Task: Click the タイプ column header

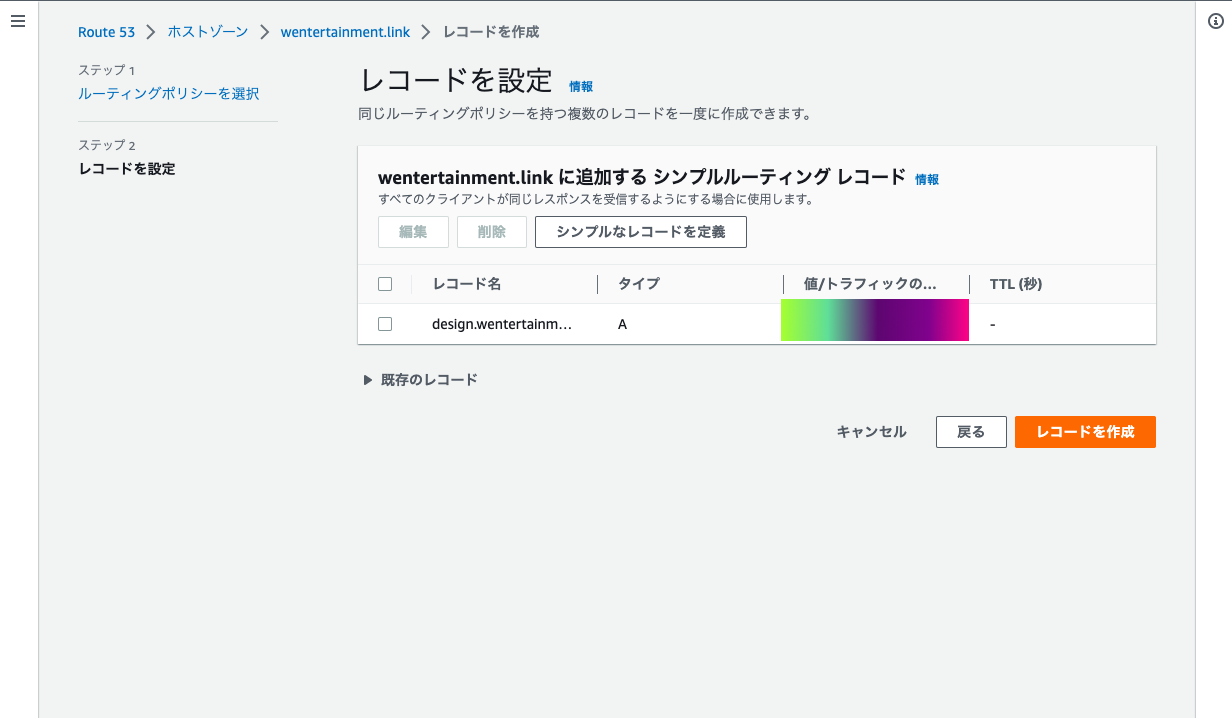Action: tap(639, 284)
